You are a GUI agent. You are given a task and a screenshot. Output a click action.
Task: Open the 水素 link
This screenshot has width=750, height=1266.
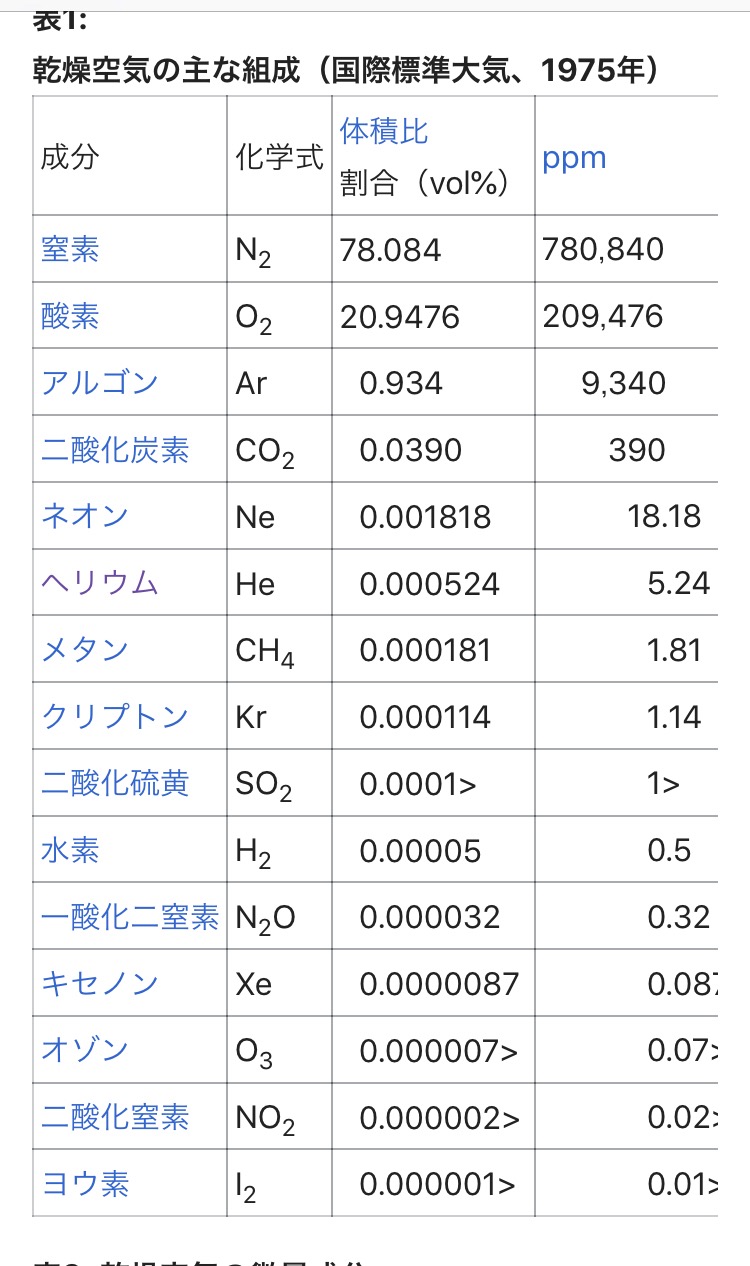(70, 850)
